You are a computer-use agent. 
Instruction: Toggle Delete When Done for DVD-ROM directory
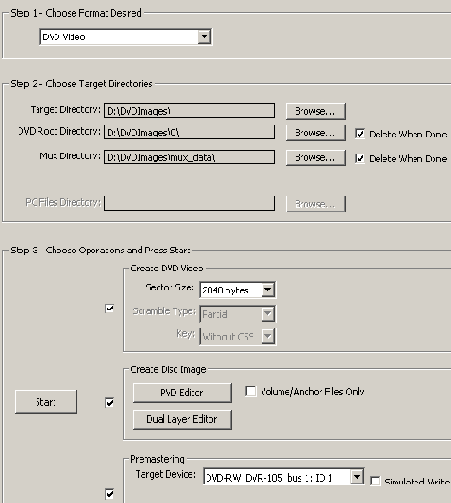(x=360, y=134)
